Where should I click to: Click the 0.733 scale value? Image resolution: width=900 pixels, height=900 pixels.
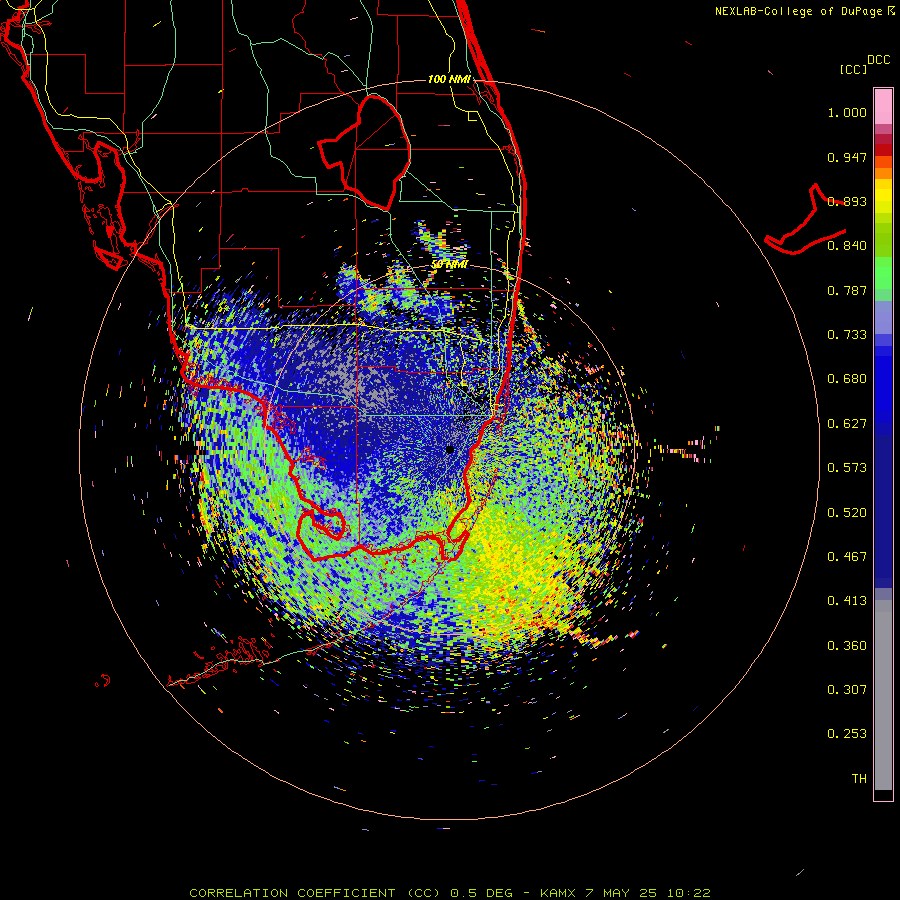click(847, 335)
